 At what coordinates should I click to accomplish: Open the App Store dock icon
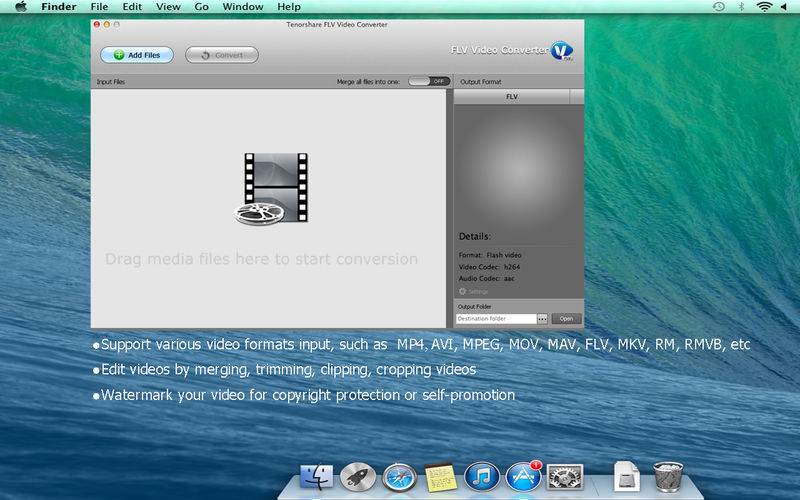[x=523, y=477]
